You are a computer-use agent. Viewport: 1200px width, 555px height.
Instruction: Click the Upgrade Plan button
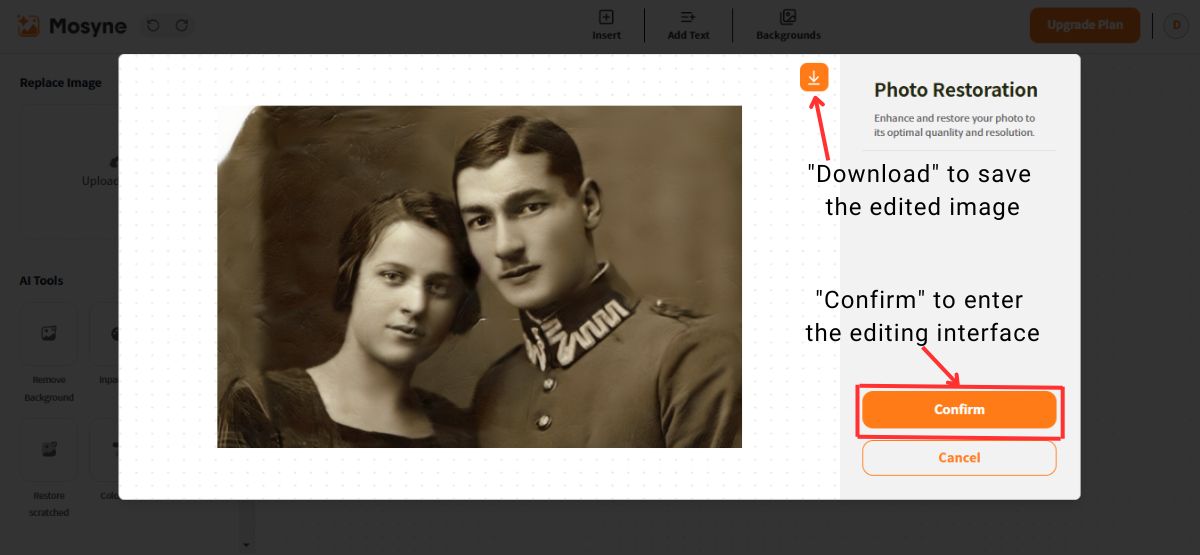(1085, 25)
